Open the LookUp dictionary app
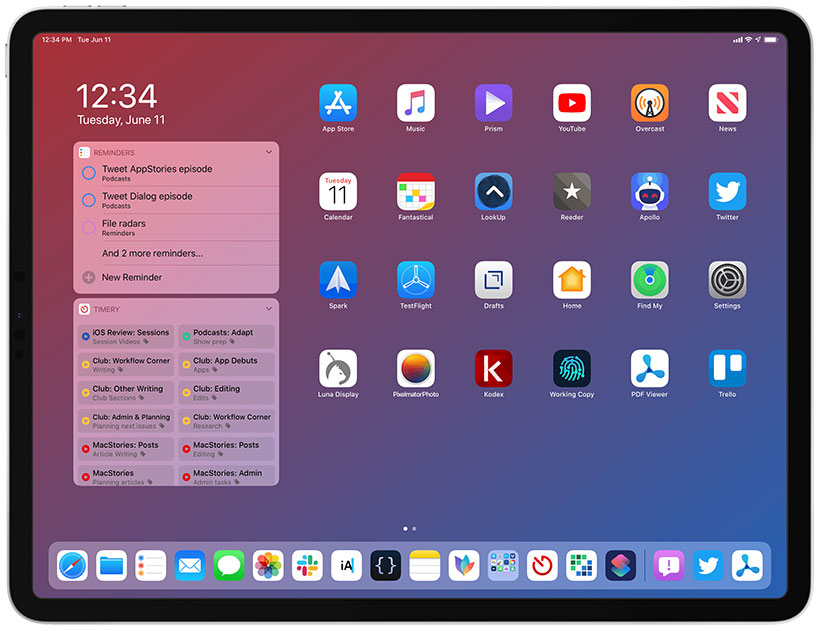This screenshot has height=631, width=820. [x=493, y=191]
